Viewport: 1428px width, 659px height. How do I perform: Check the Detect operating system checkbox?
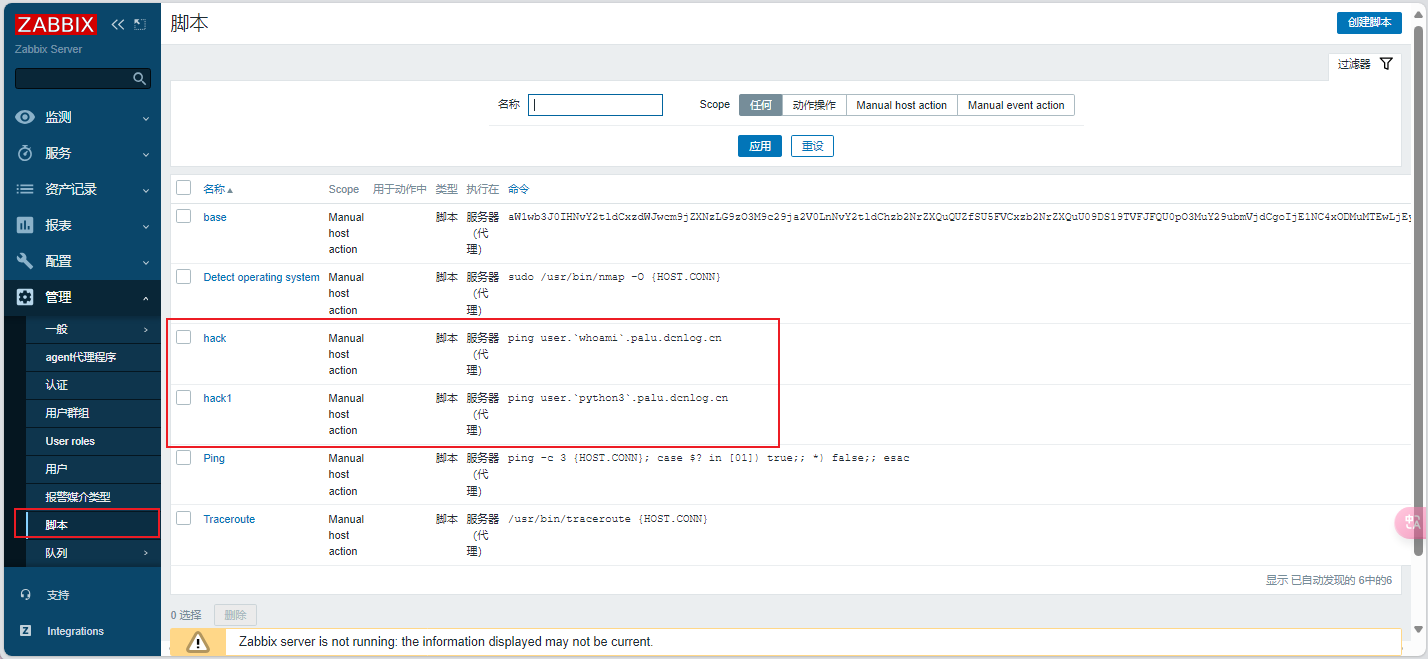point(183,277)
